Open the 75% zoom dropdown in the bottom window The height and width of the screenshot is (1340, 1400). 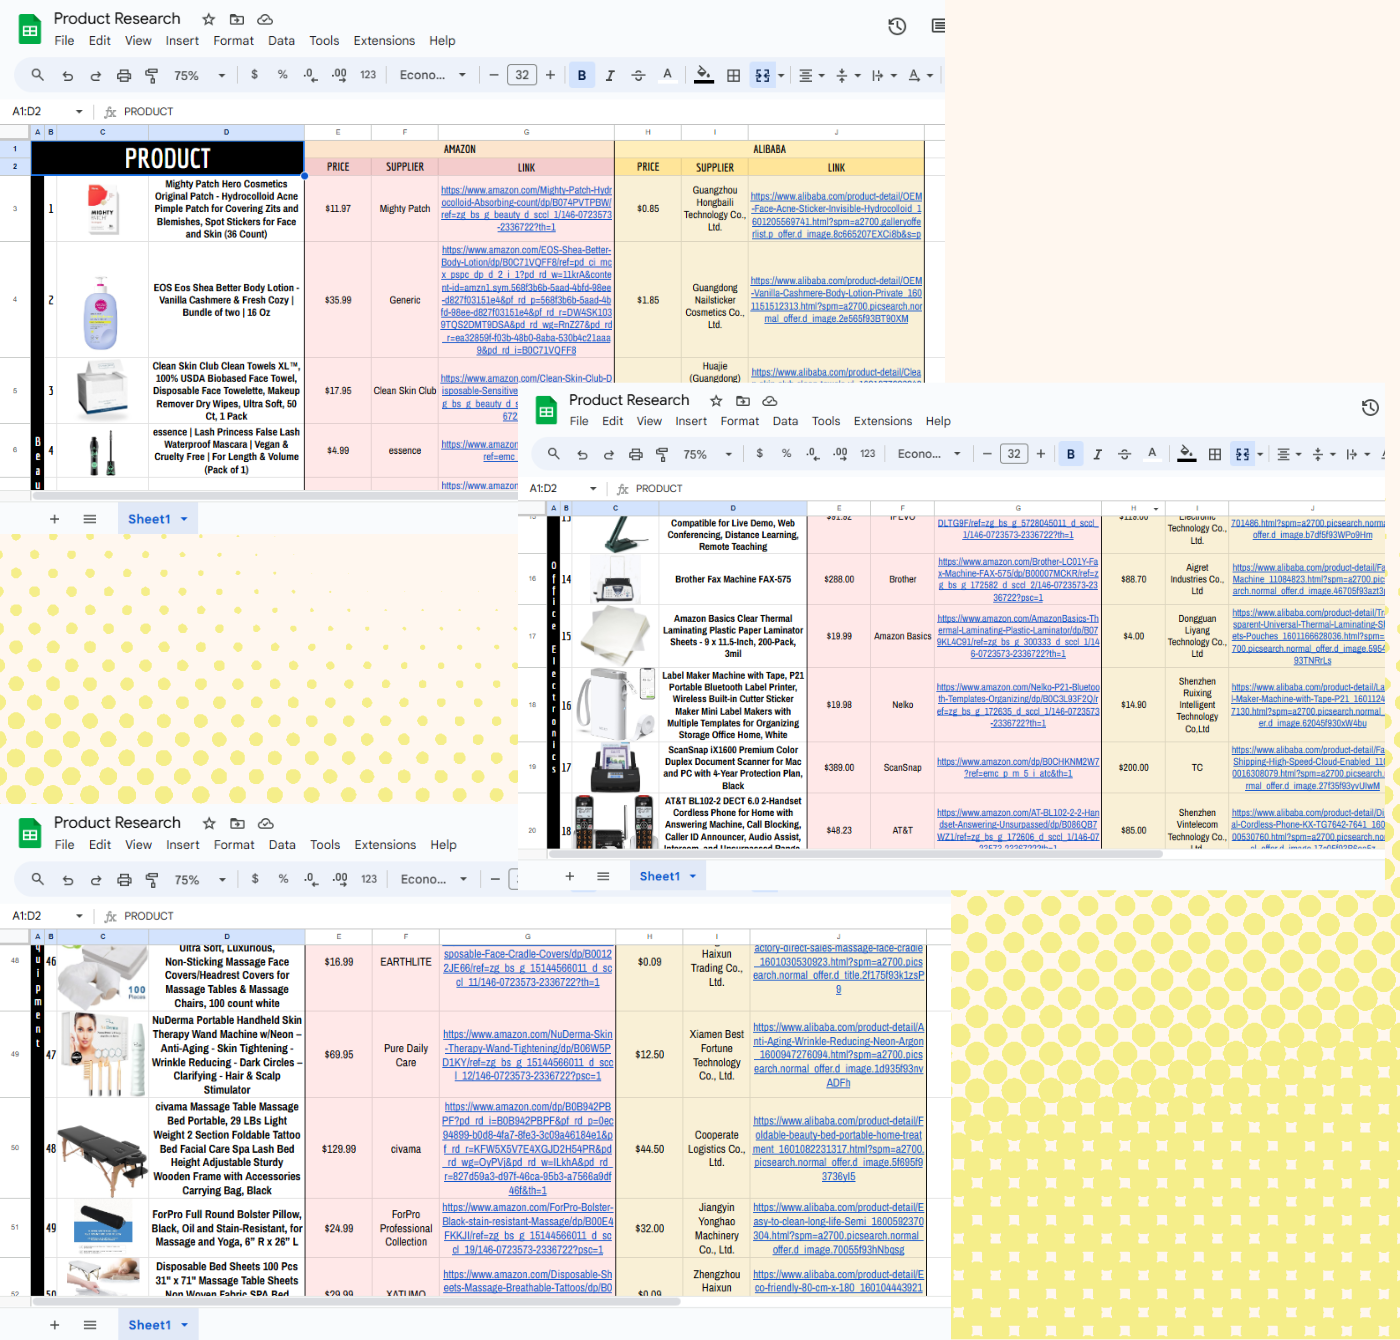pos(200,879)
